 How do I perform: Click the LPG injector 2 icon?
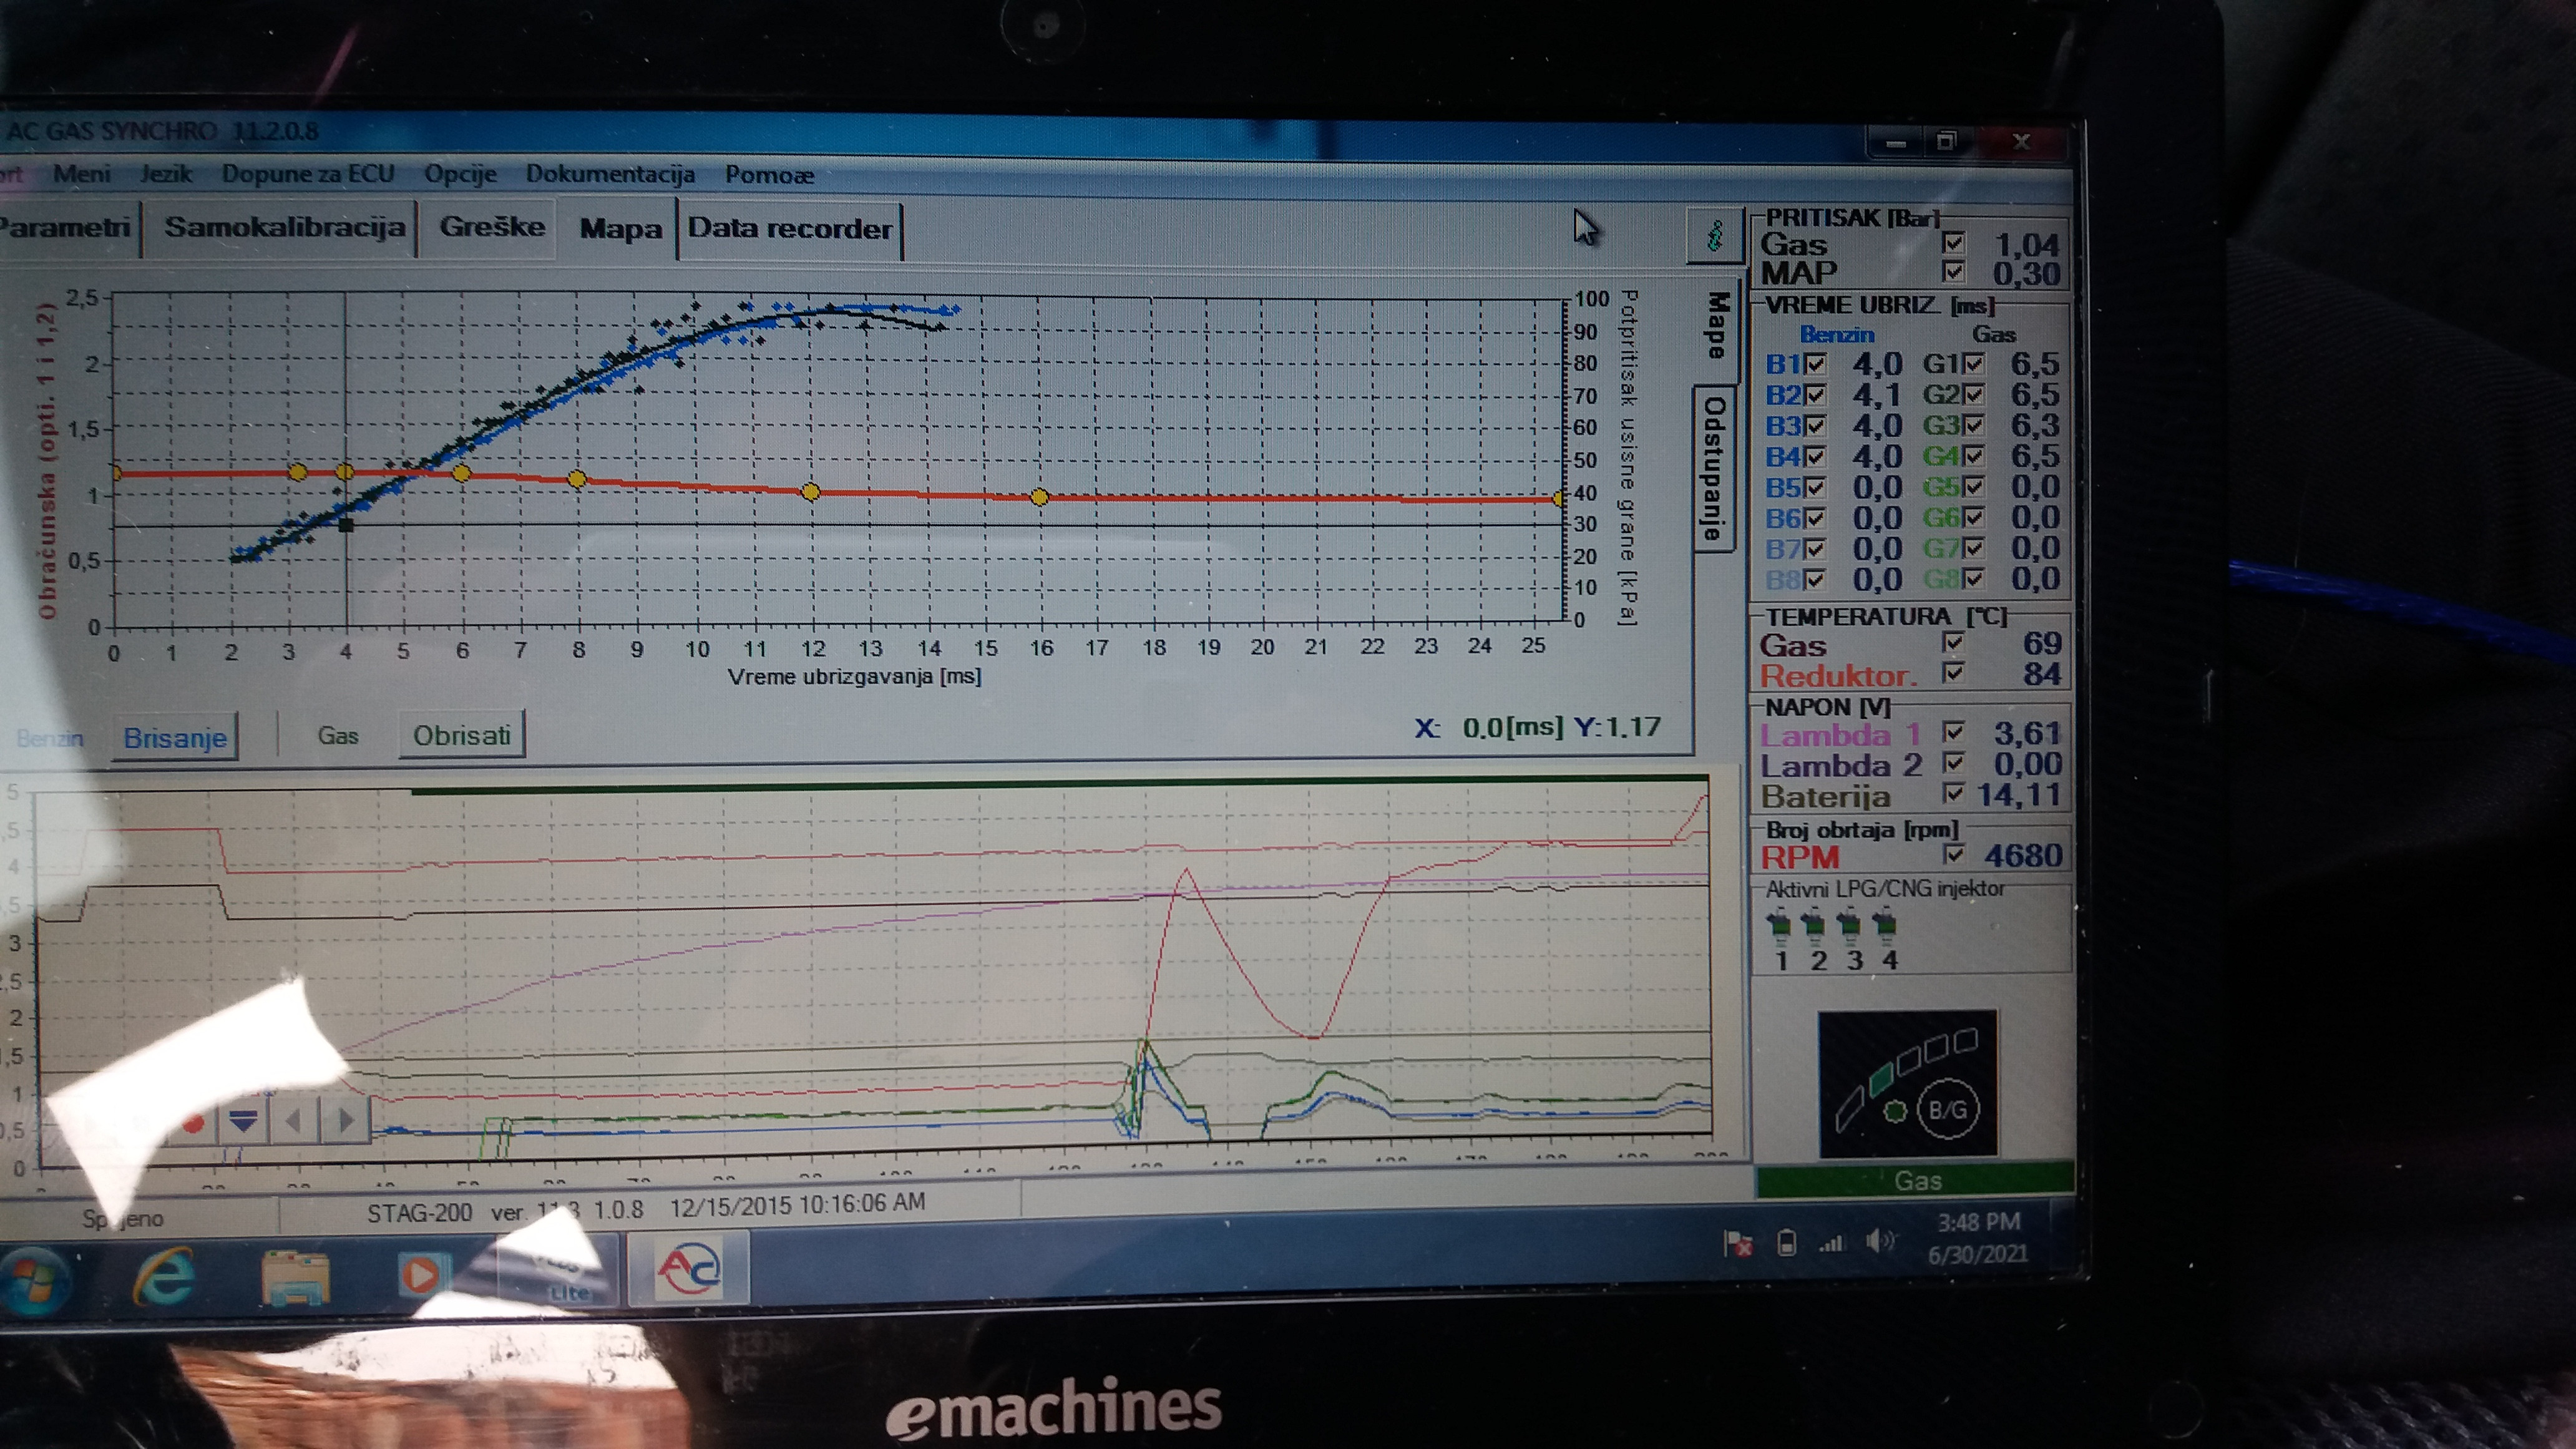[x=1814, y=927]
